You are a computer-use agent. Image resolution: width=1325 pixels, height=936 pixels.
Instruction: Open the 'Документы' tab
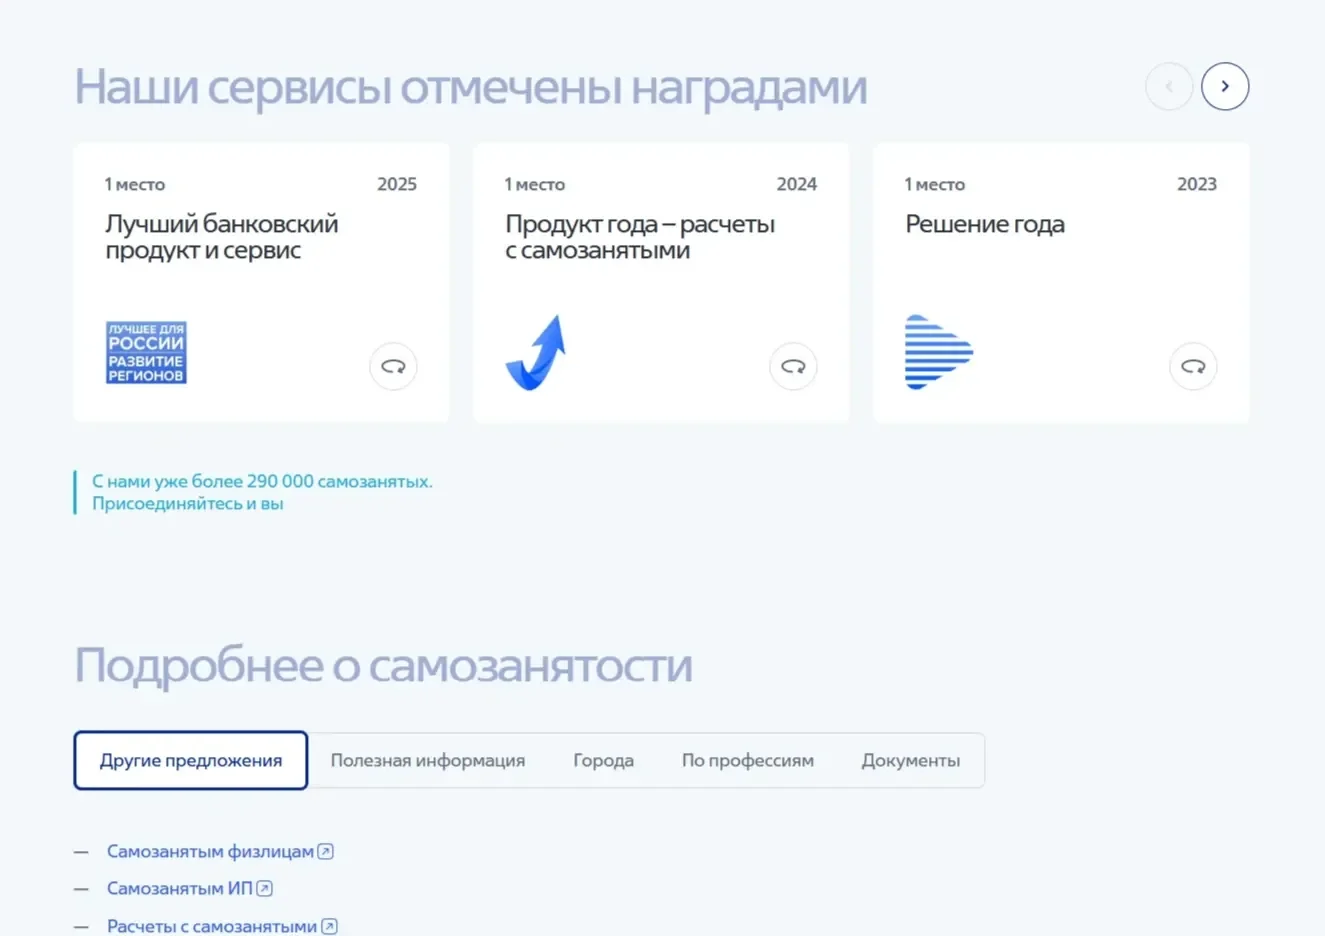(911, 760)
